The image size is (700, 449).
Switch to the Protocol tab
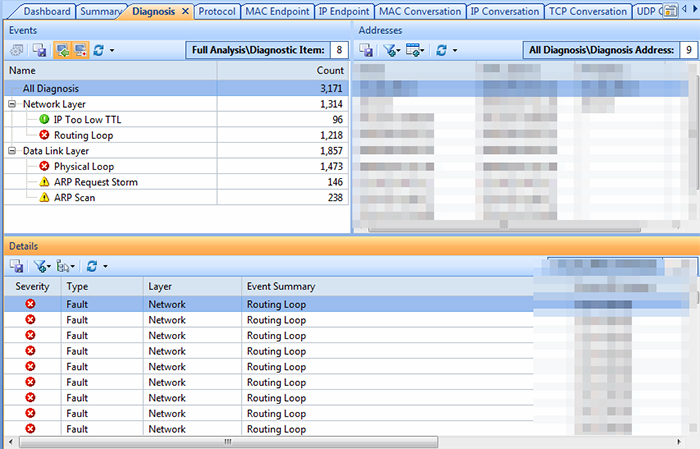tap(216, 12)
